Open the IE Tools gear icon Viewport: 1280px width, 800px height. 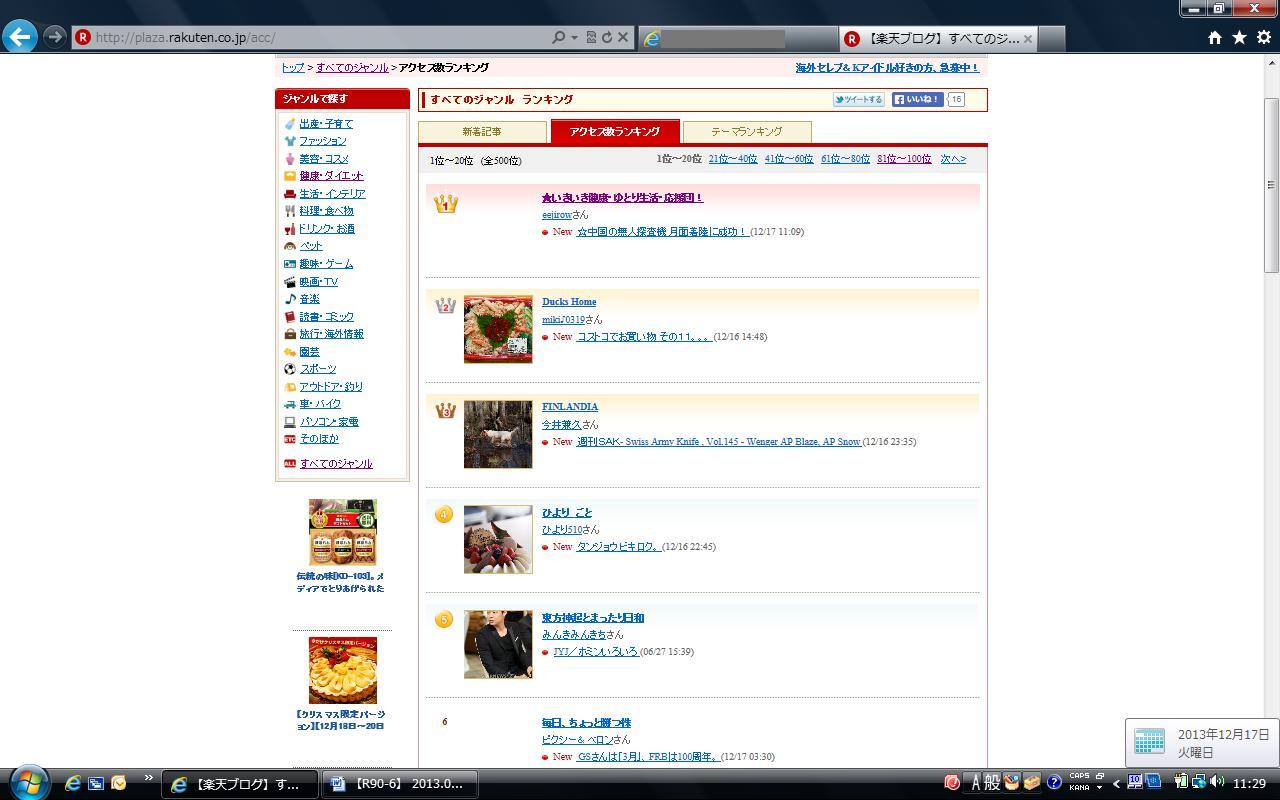1264,37
